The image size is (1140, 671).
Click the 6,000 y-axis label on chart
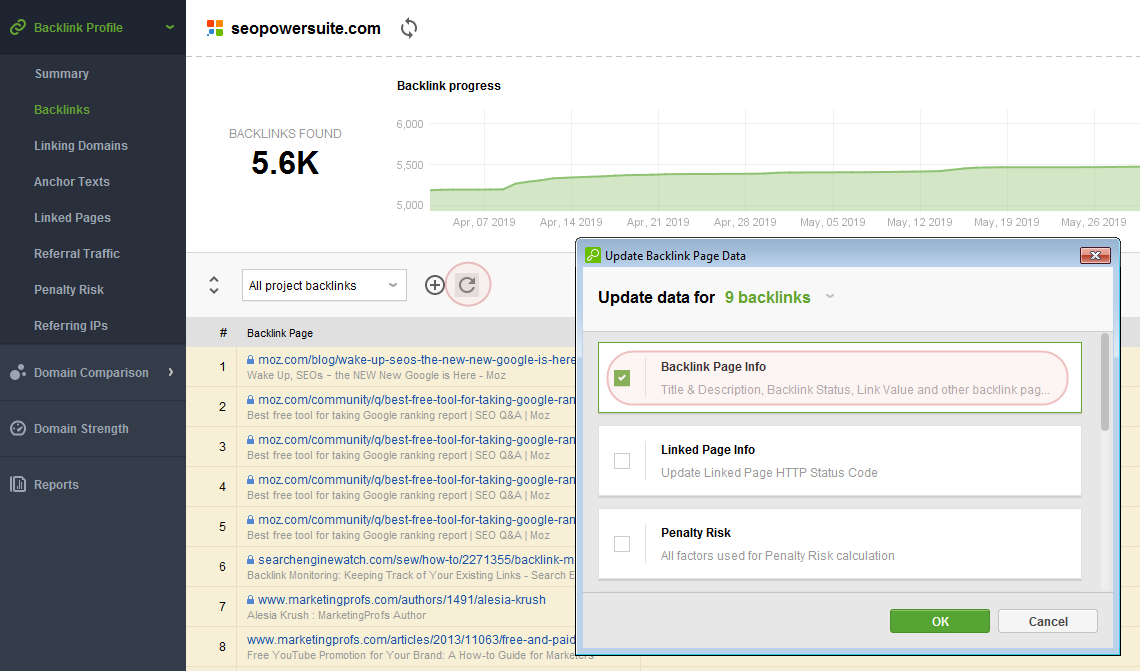(x=409, y=124)
